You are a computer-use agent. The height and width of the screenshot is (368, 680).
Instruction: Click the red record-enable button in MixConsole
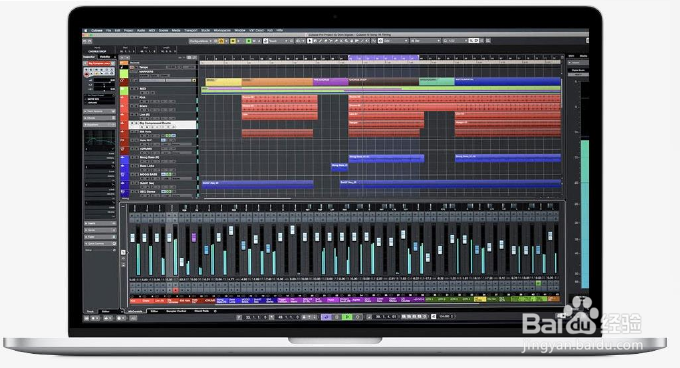pyautogui.click(x=176, y=290)
